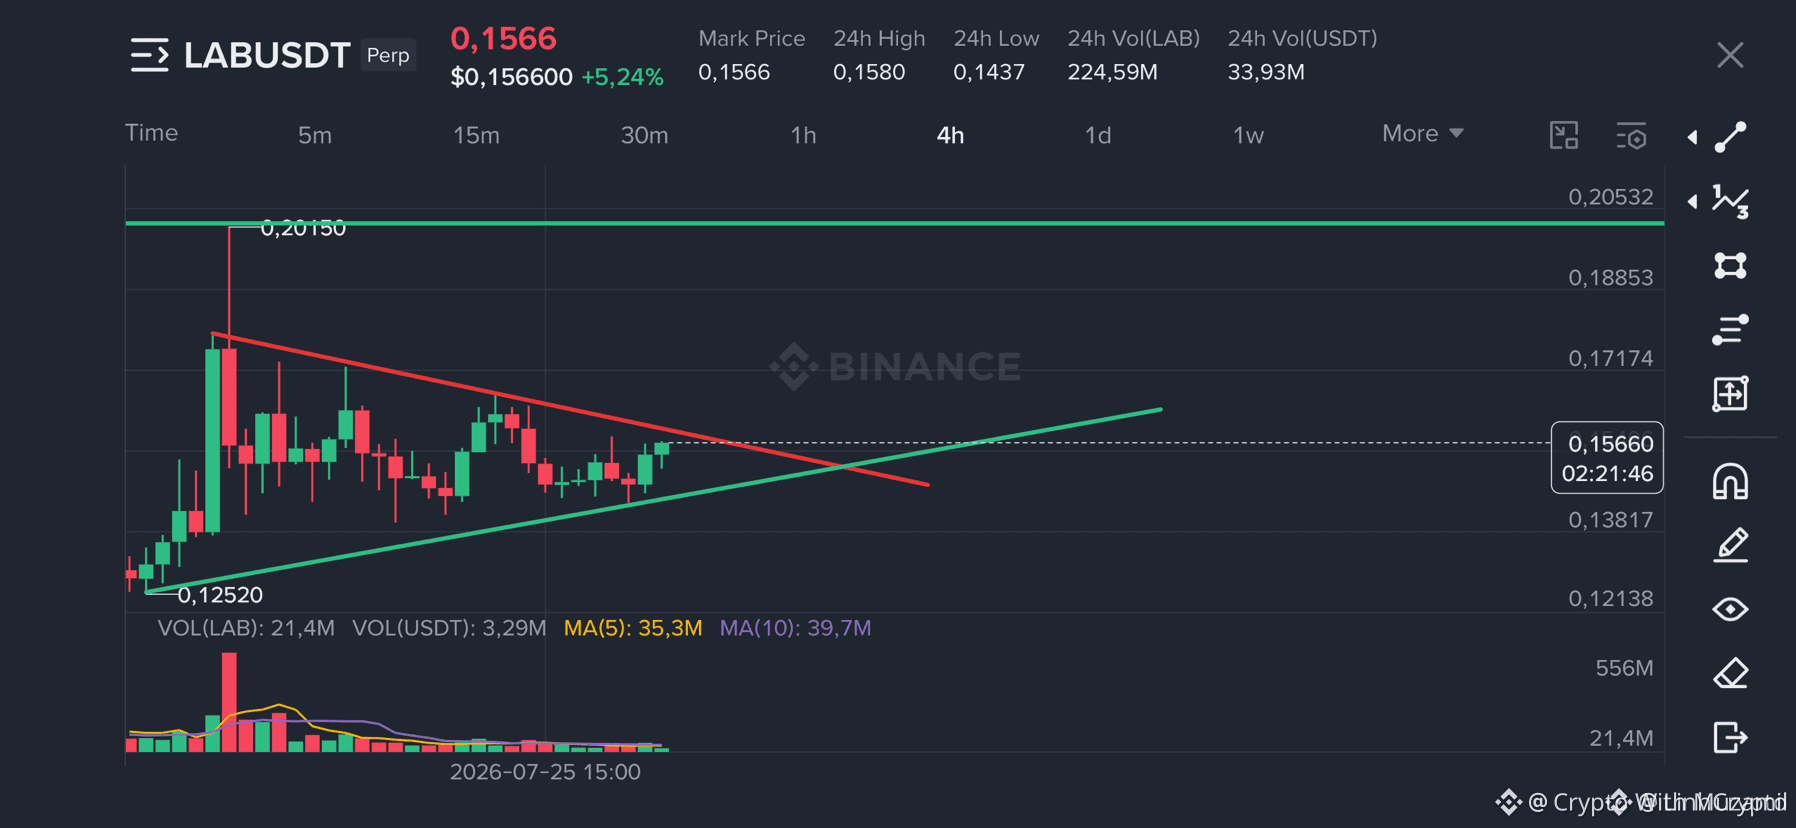Screen dimensions: 1796x828
Task: Click the 0,20150 high price label
Action: 303,228
